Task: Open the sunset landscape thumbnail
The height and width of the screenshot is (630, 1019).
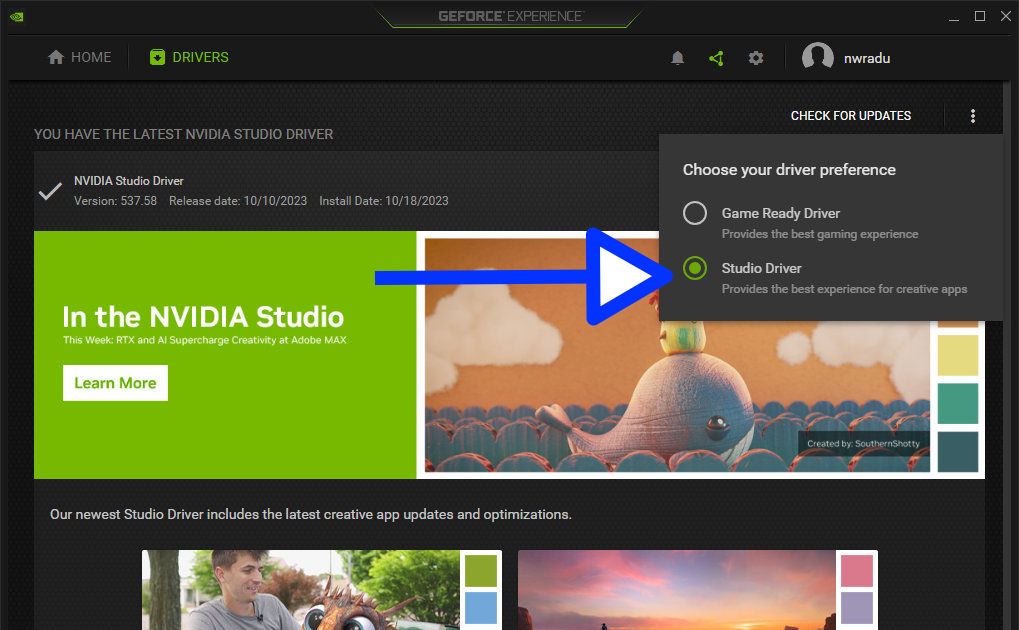Action: click(x=677, y=590)
